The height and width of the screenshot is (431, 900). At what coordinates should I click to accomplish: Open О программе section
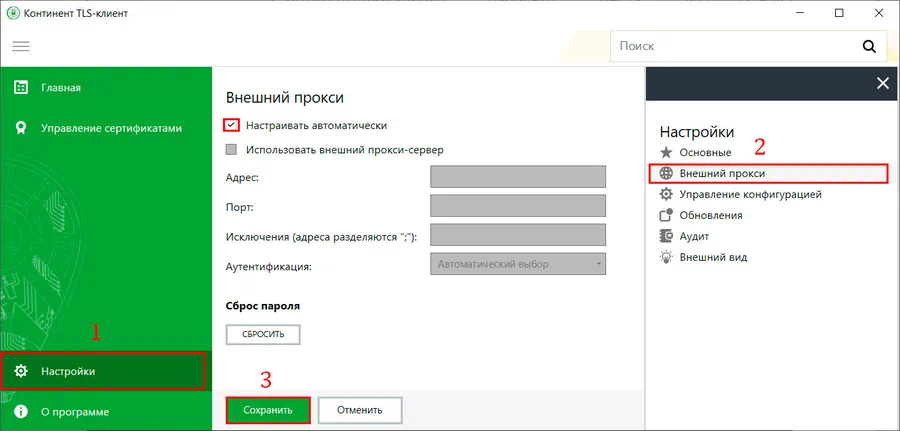point(106,411)
